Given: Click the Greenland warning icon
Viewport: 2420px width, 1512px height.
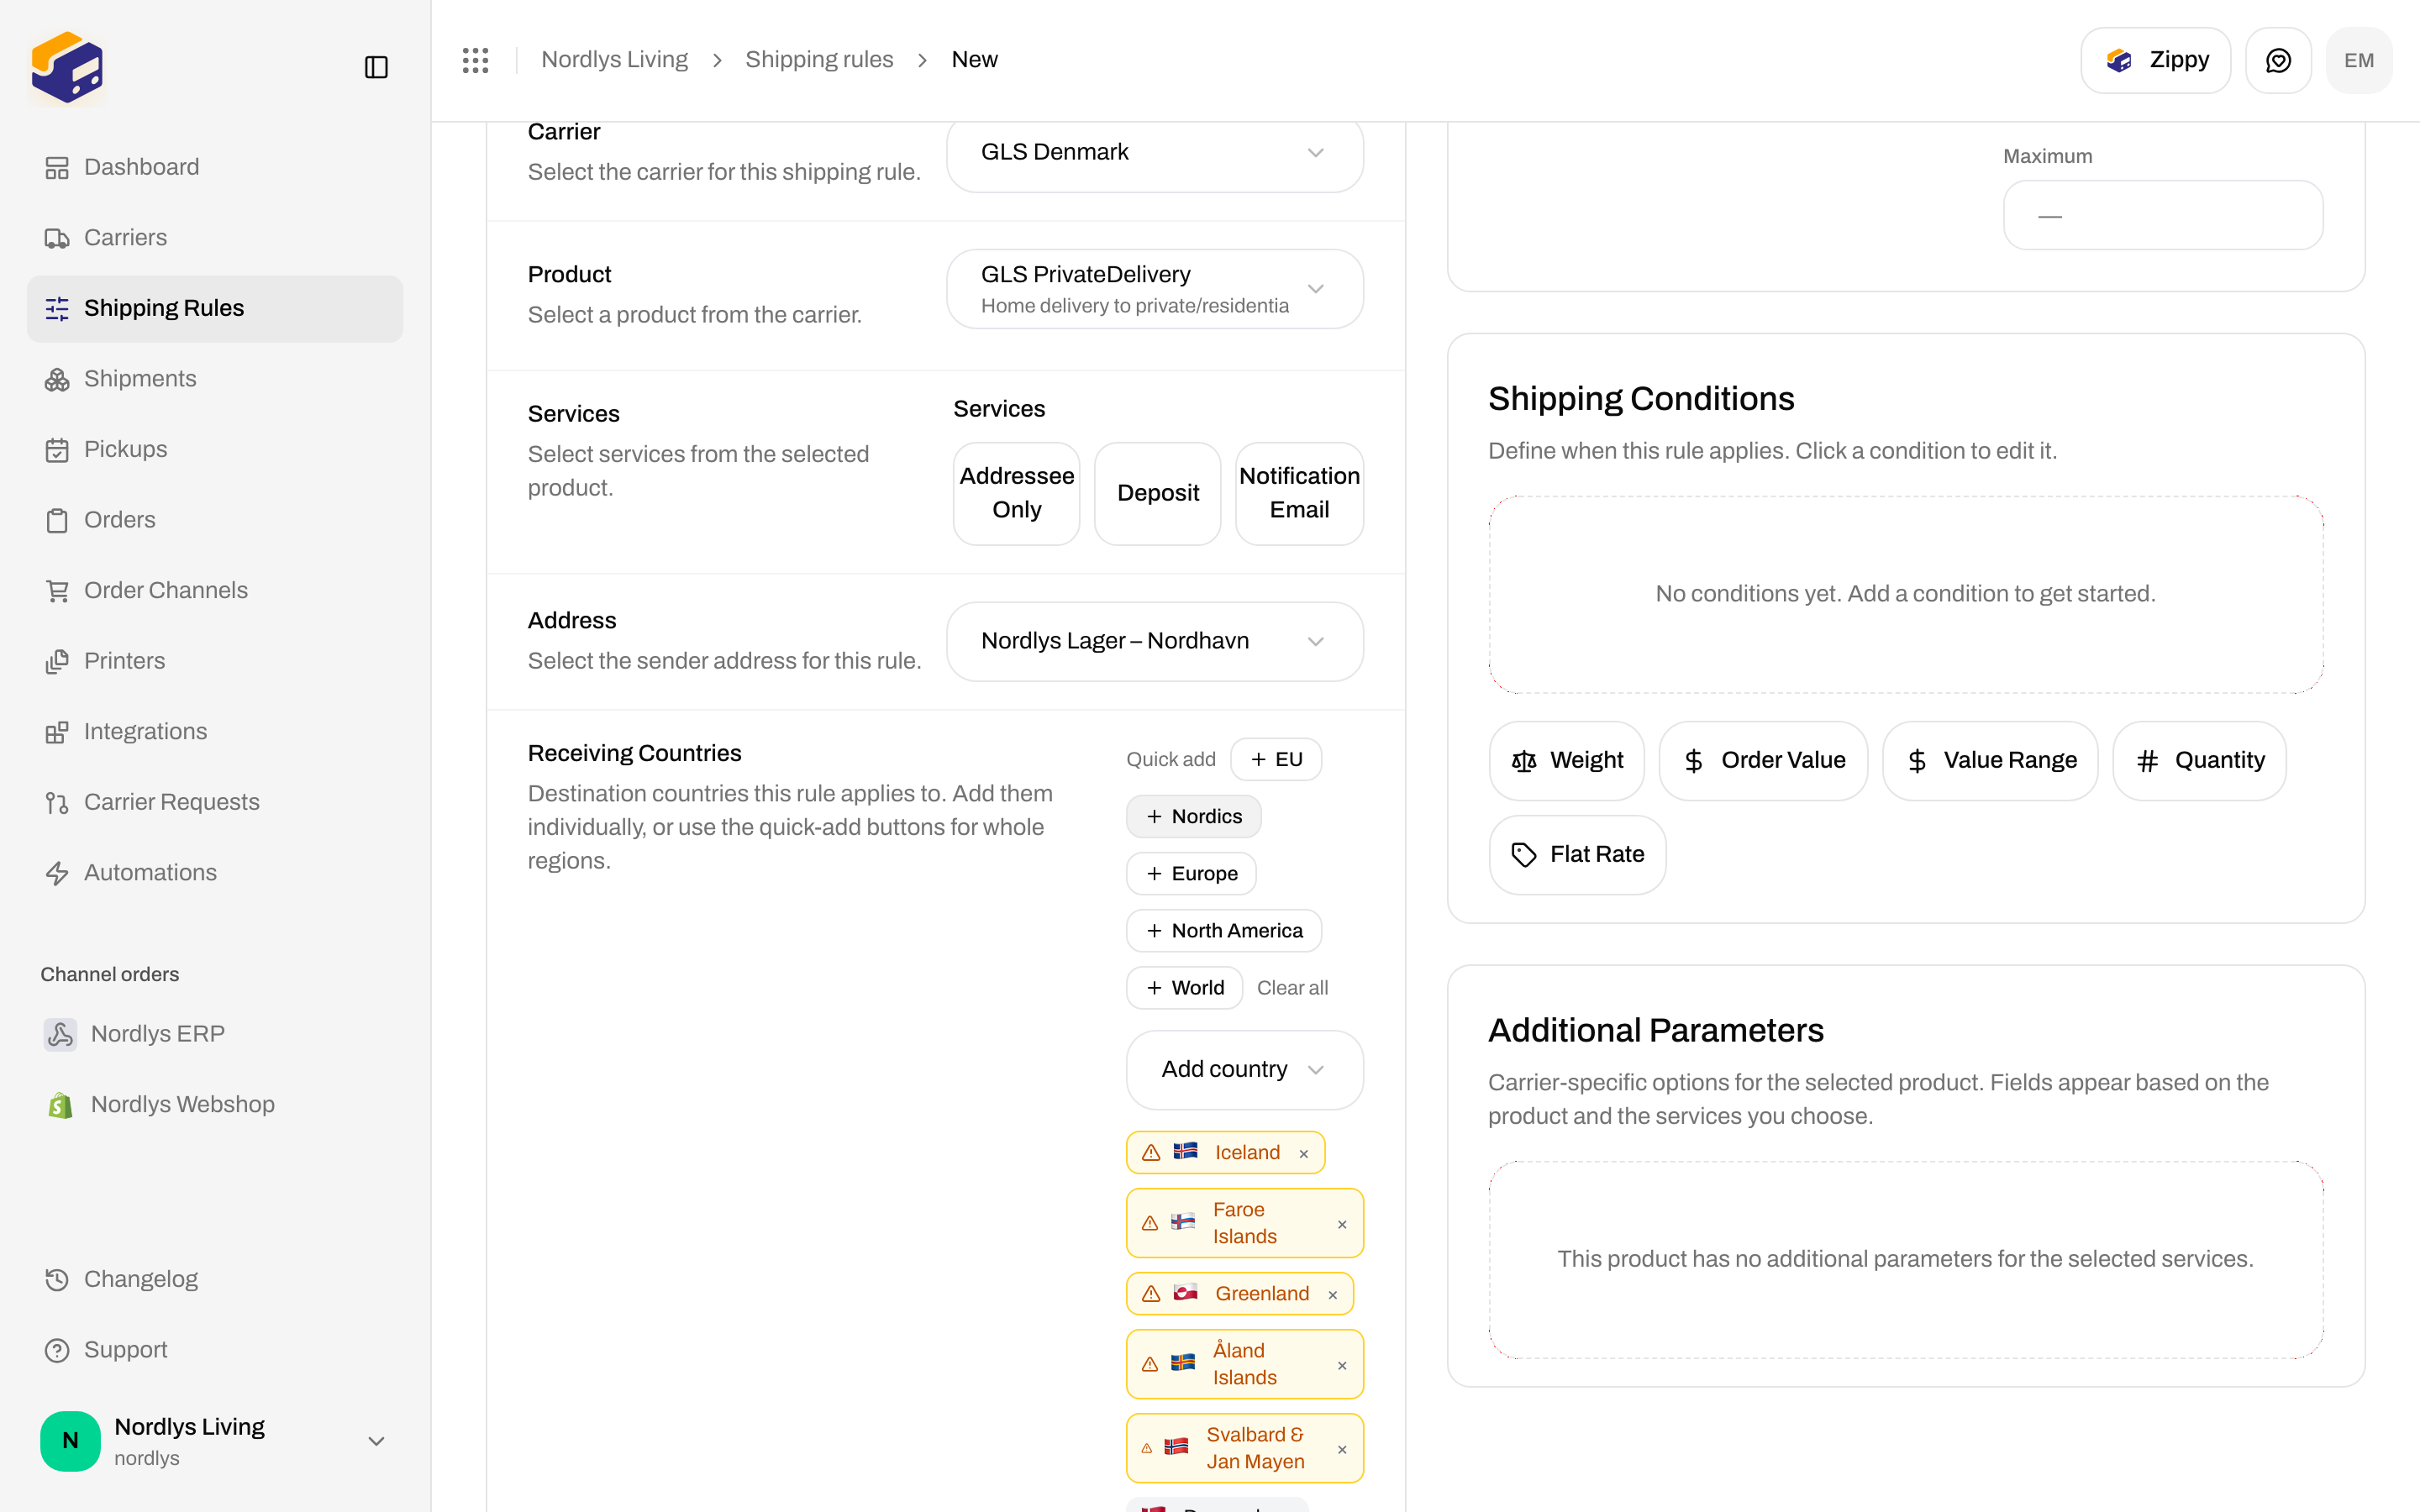Looking at the screenshot, I should [1151, 1294].
